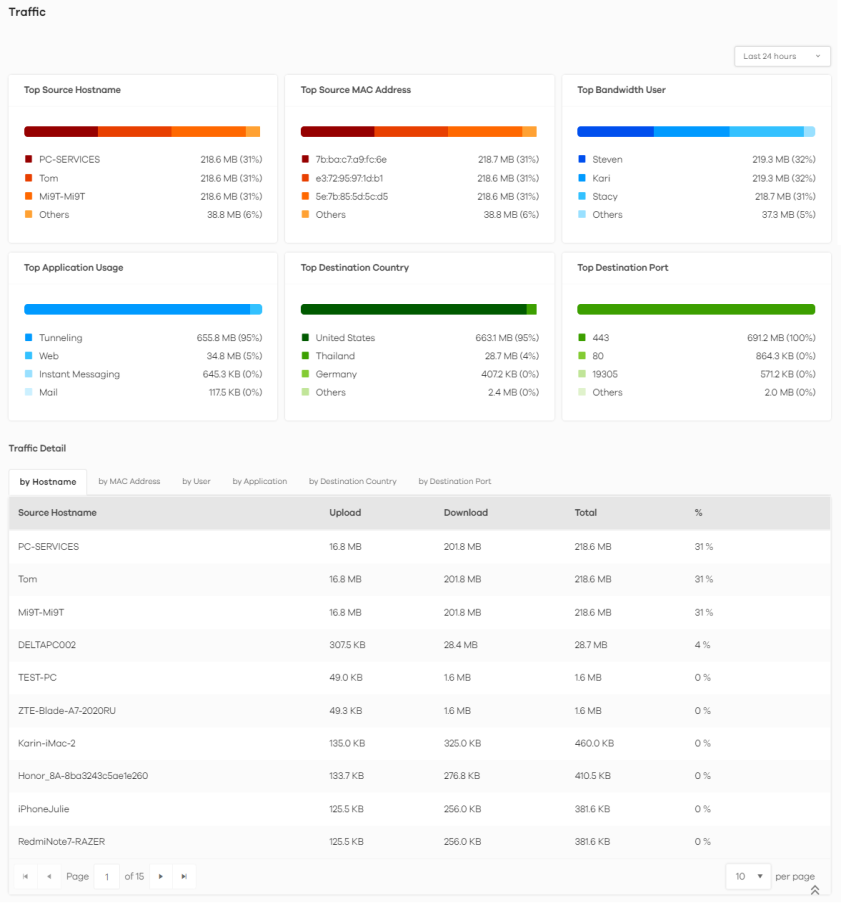Switch to the by User tab
This screenshot has width=841, height=903.
[196, 481]
